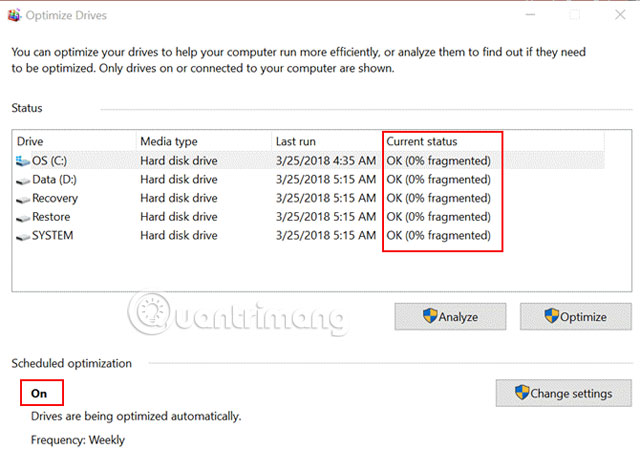Click the SYSTEM drive's fragmentation status
The width and height of the screenshot is (640, 449).
coord(438,236)
